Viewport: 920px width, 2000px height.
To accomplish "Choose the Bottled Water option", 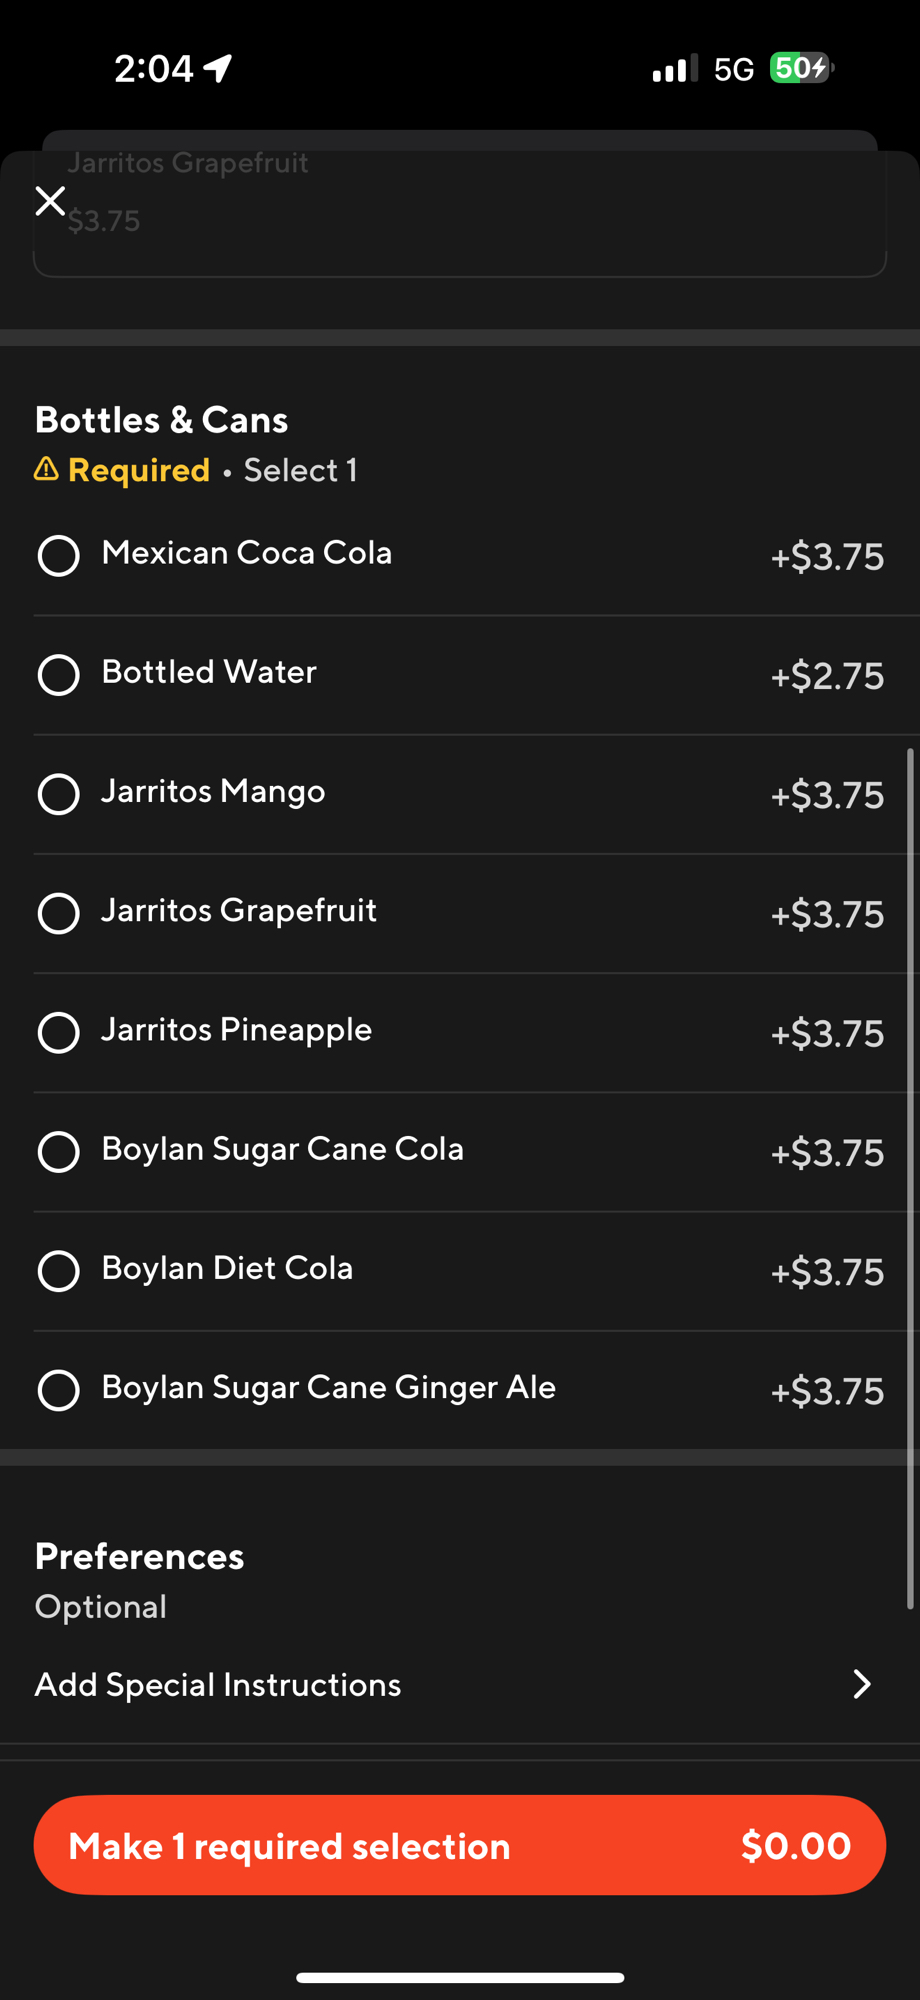I will pyautogui.click(x=59, y=675).
